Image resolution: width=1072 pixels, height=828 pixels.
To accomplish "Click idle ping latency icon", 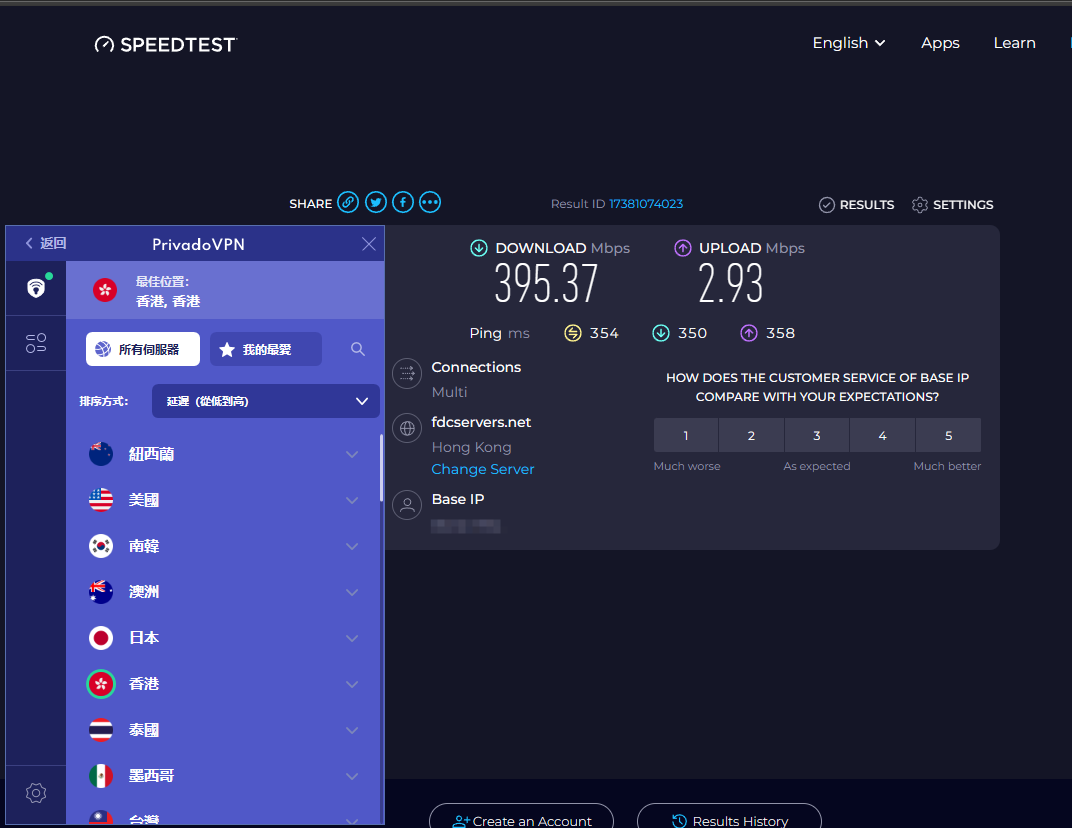I will 573,333.
